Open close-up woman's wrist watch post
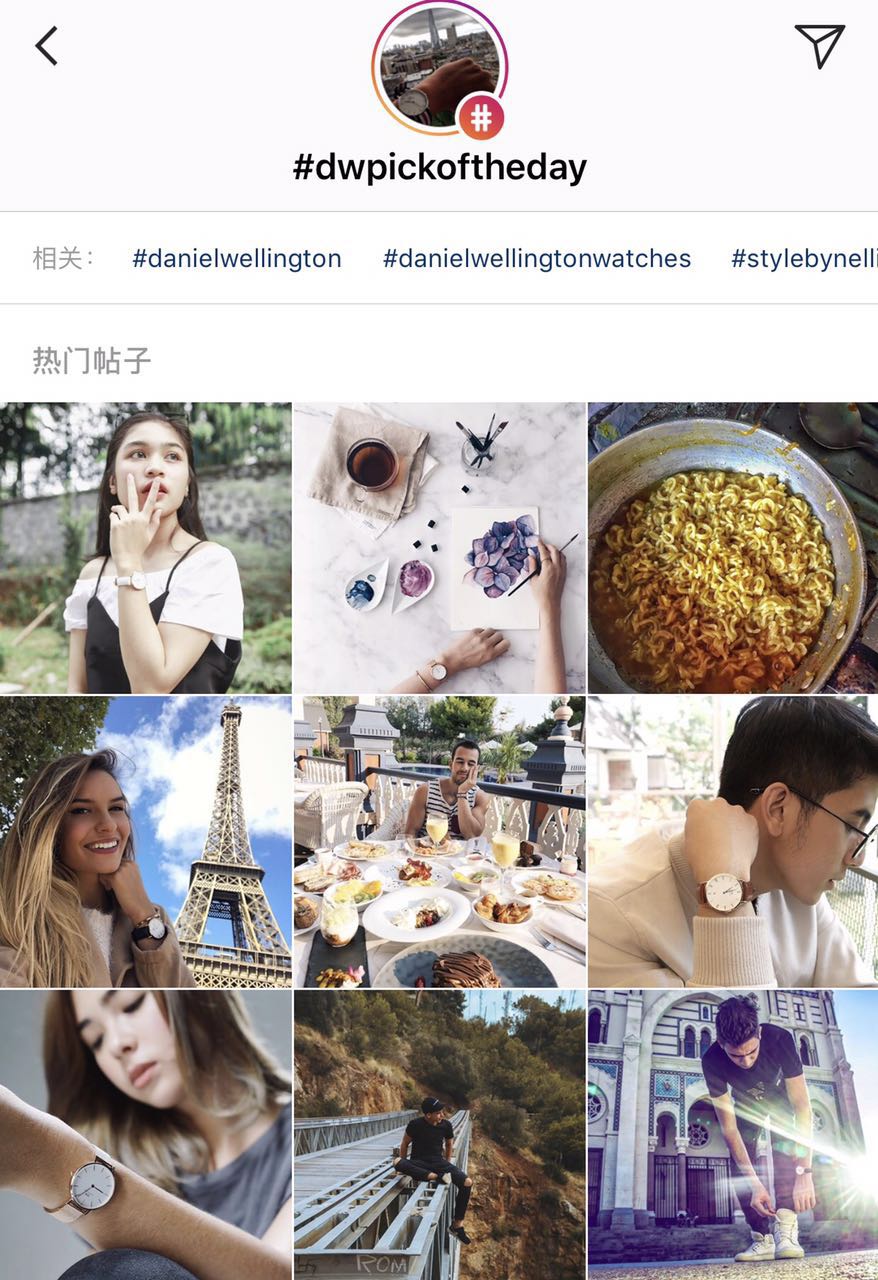The image size is (878, 1280). [146, 1135]
